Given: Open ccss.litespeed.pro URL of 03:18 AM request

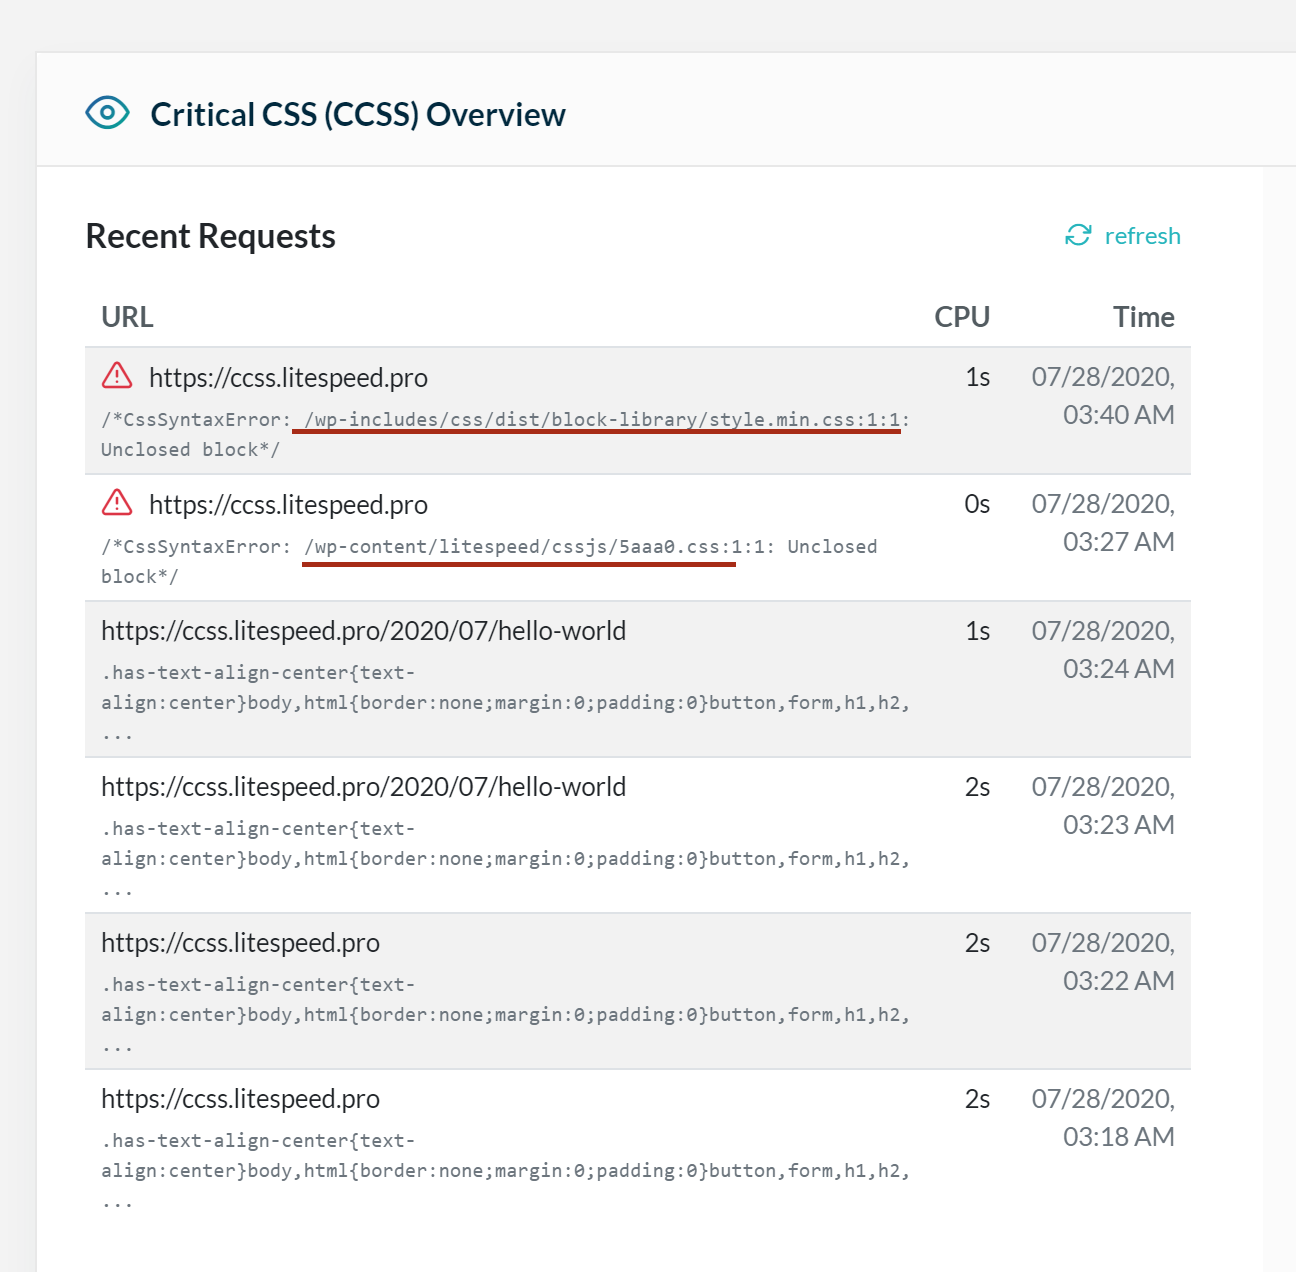Looking at the screenshot, I should coord(240,1099).
